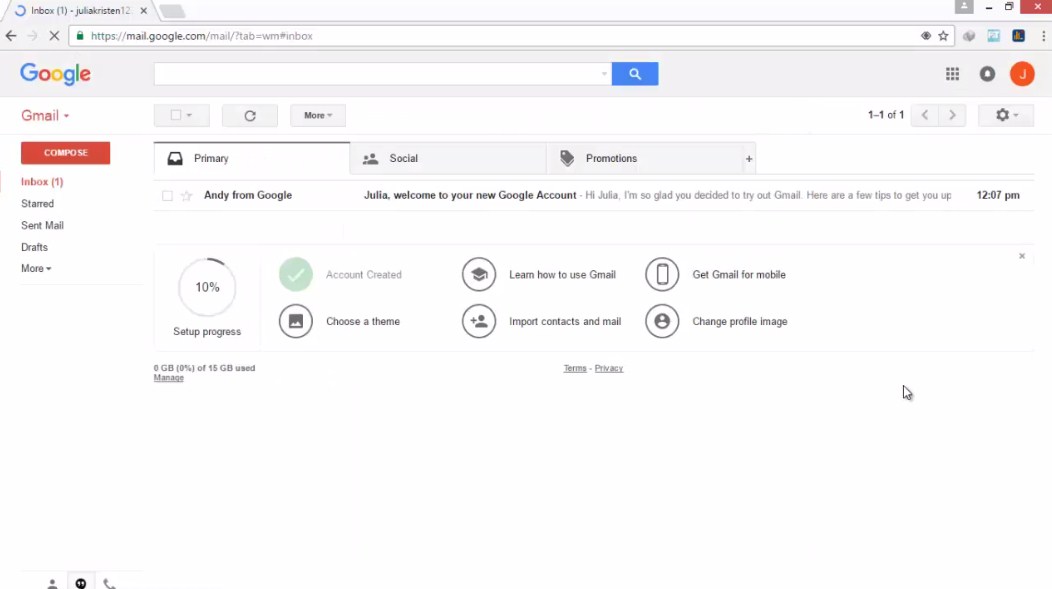Click the address bar URL

tap(201, 36)
